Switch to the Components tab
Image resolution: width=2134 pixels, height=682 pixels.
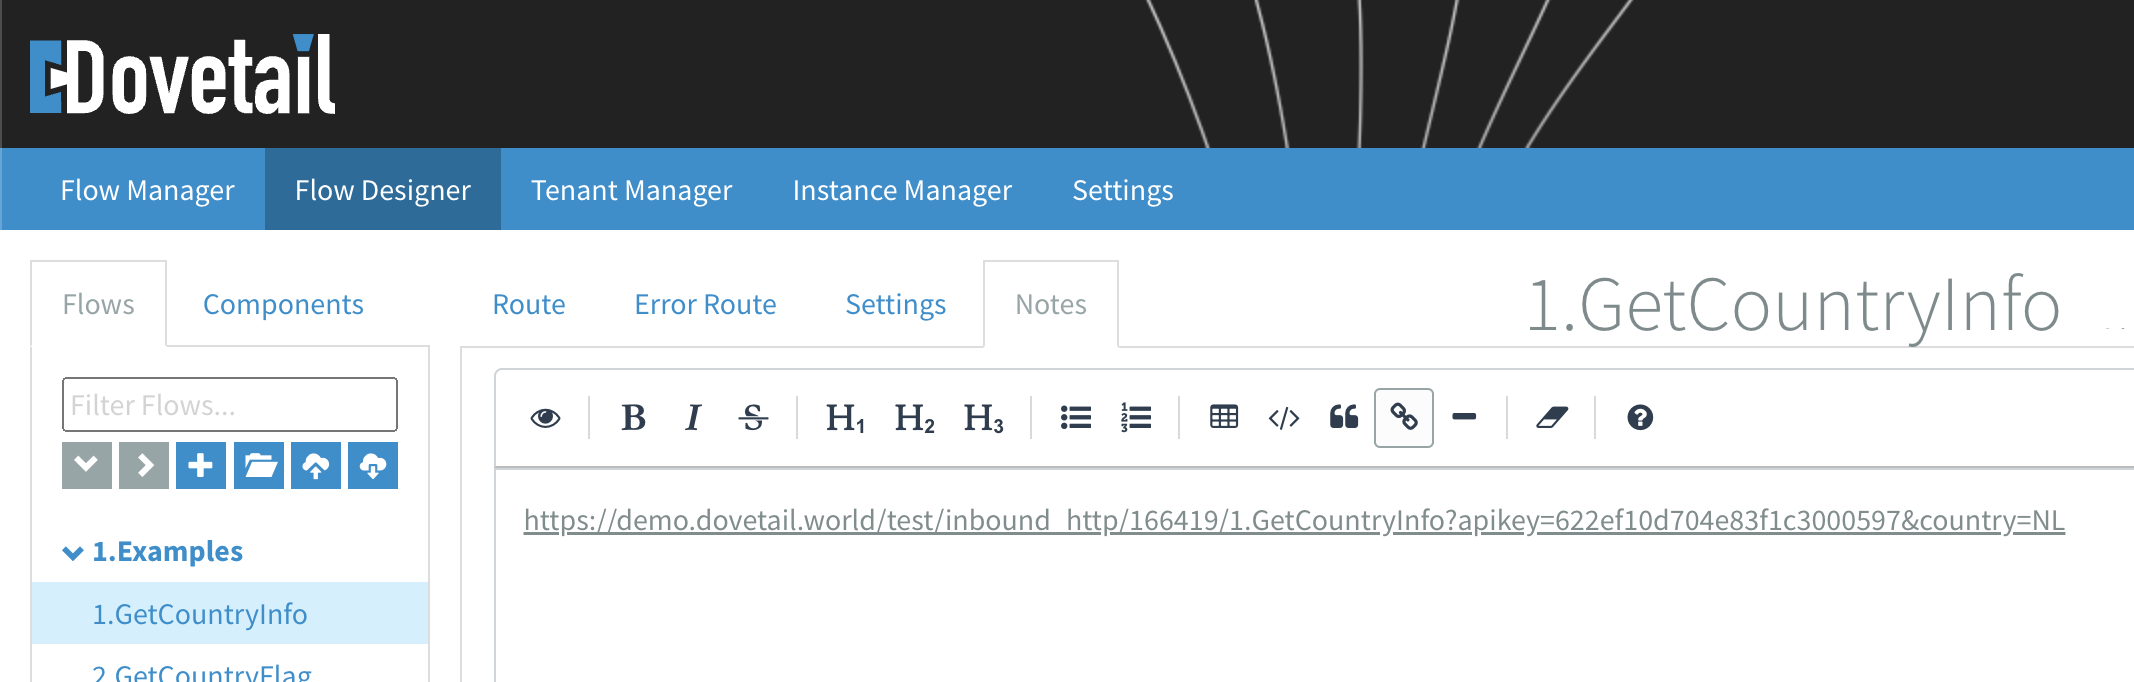pyautogui.click(x=283, y=304)
